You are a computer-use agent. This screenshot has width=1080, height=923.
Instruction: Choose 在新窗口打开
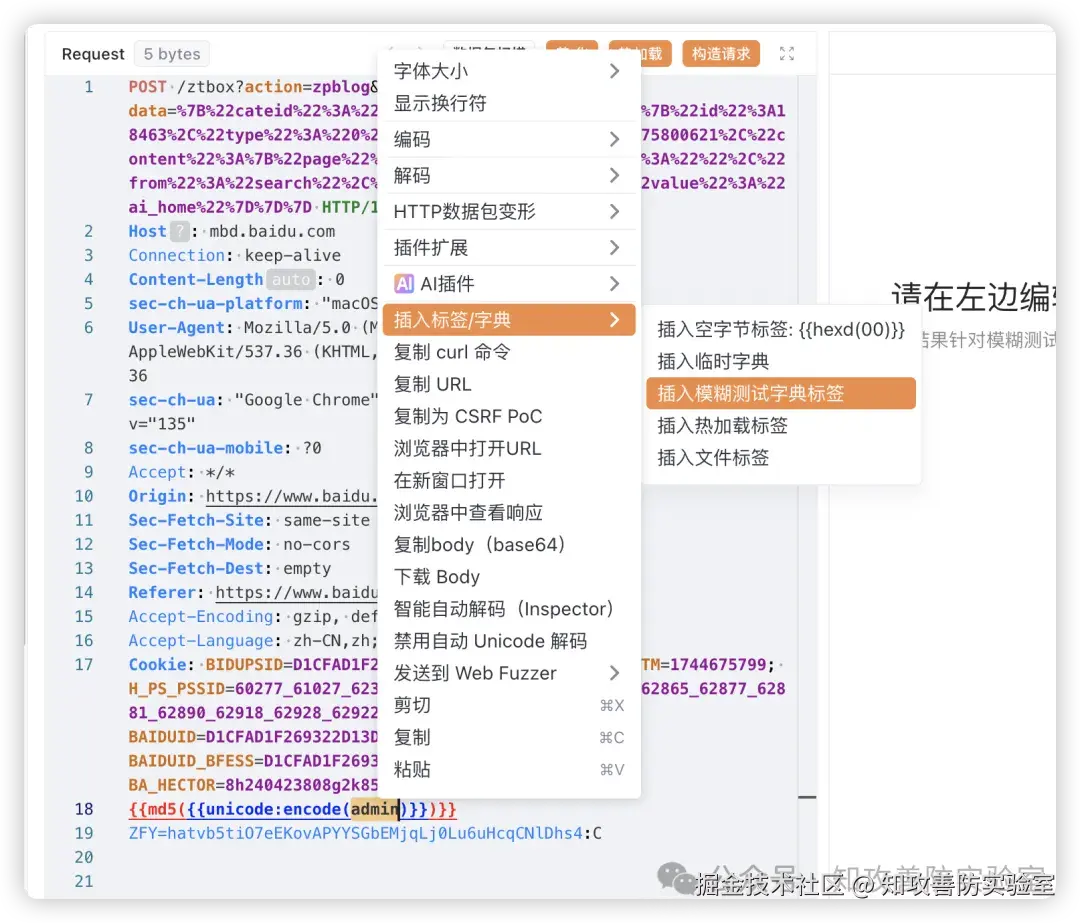[x=508, y=480]
